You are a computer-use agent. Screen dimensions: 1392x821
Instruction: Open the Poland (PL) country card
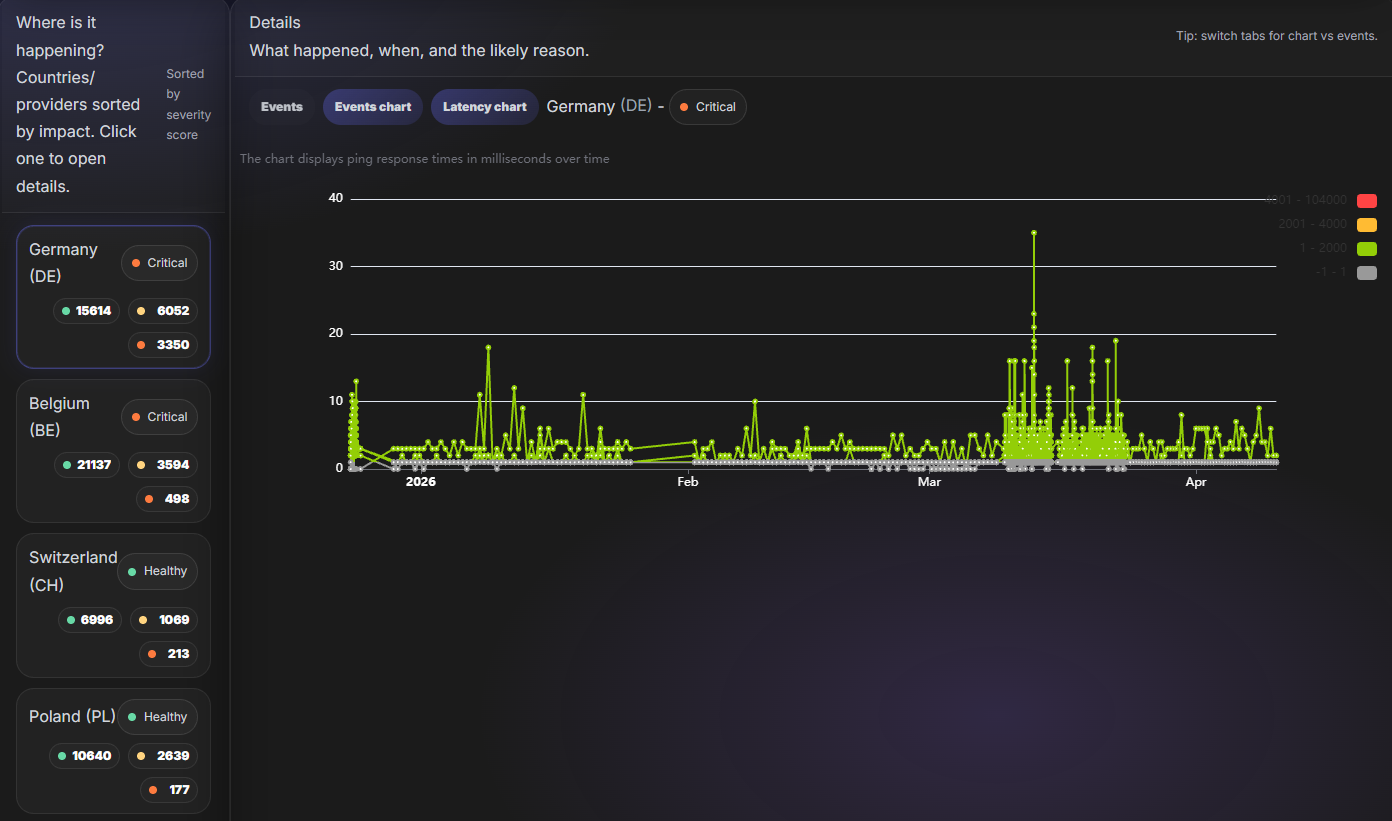113,751
